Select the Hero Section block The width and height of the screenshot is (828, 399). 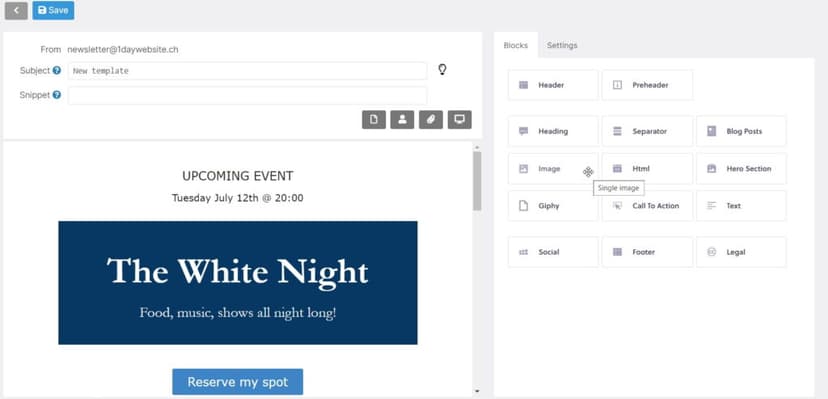(741, 169)
